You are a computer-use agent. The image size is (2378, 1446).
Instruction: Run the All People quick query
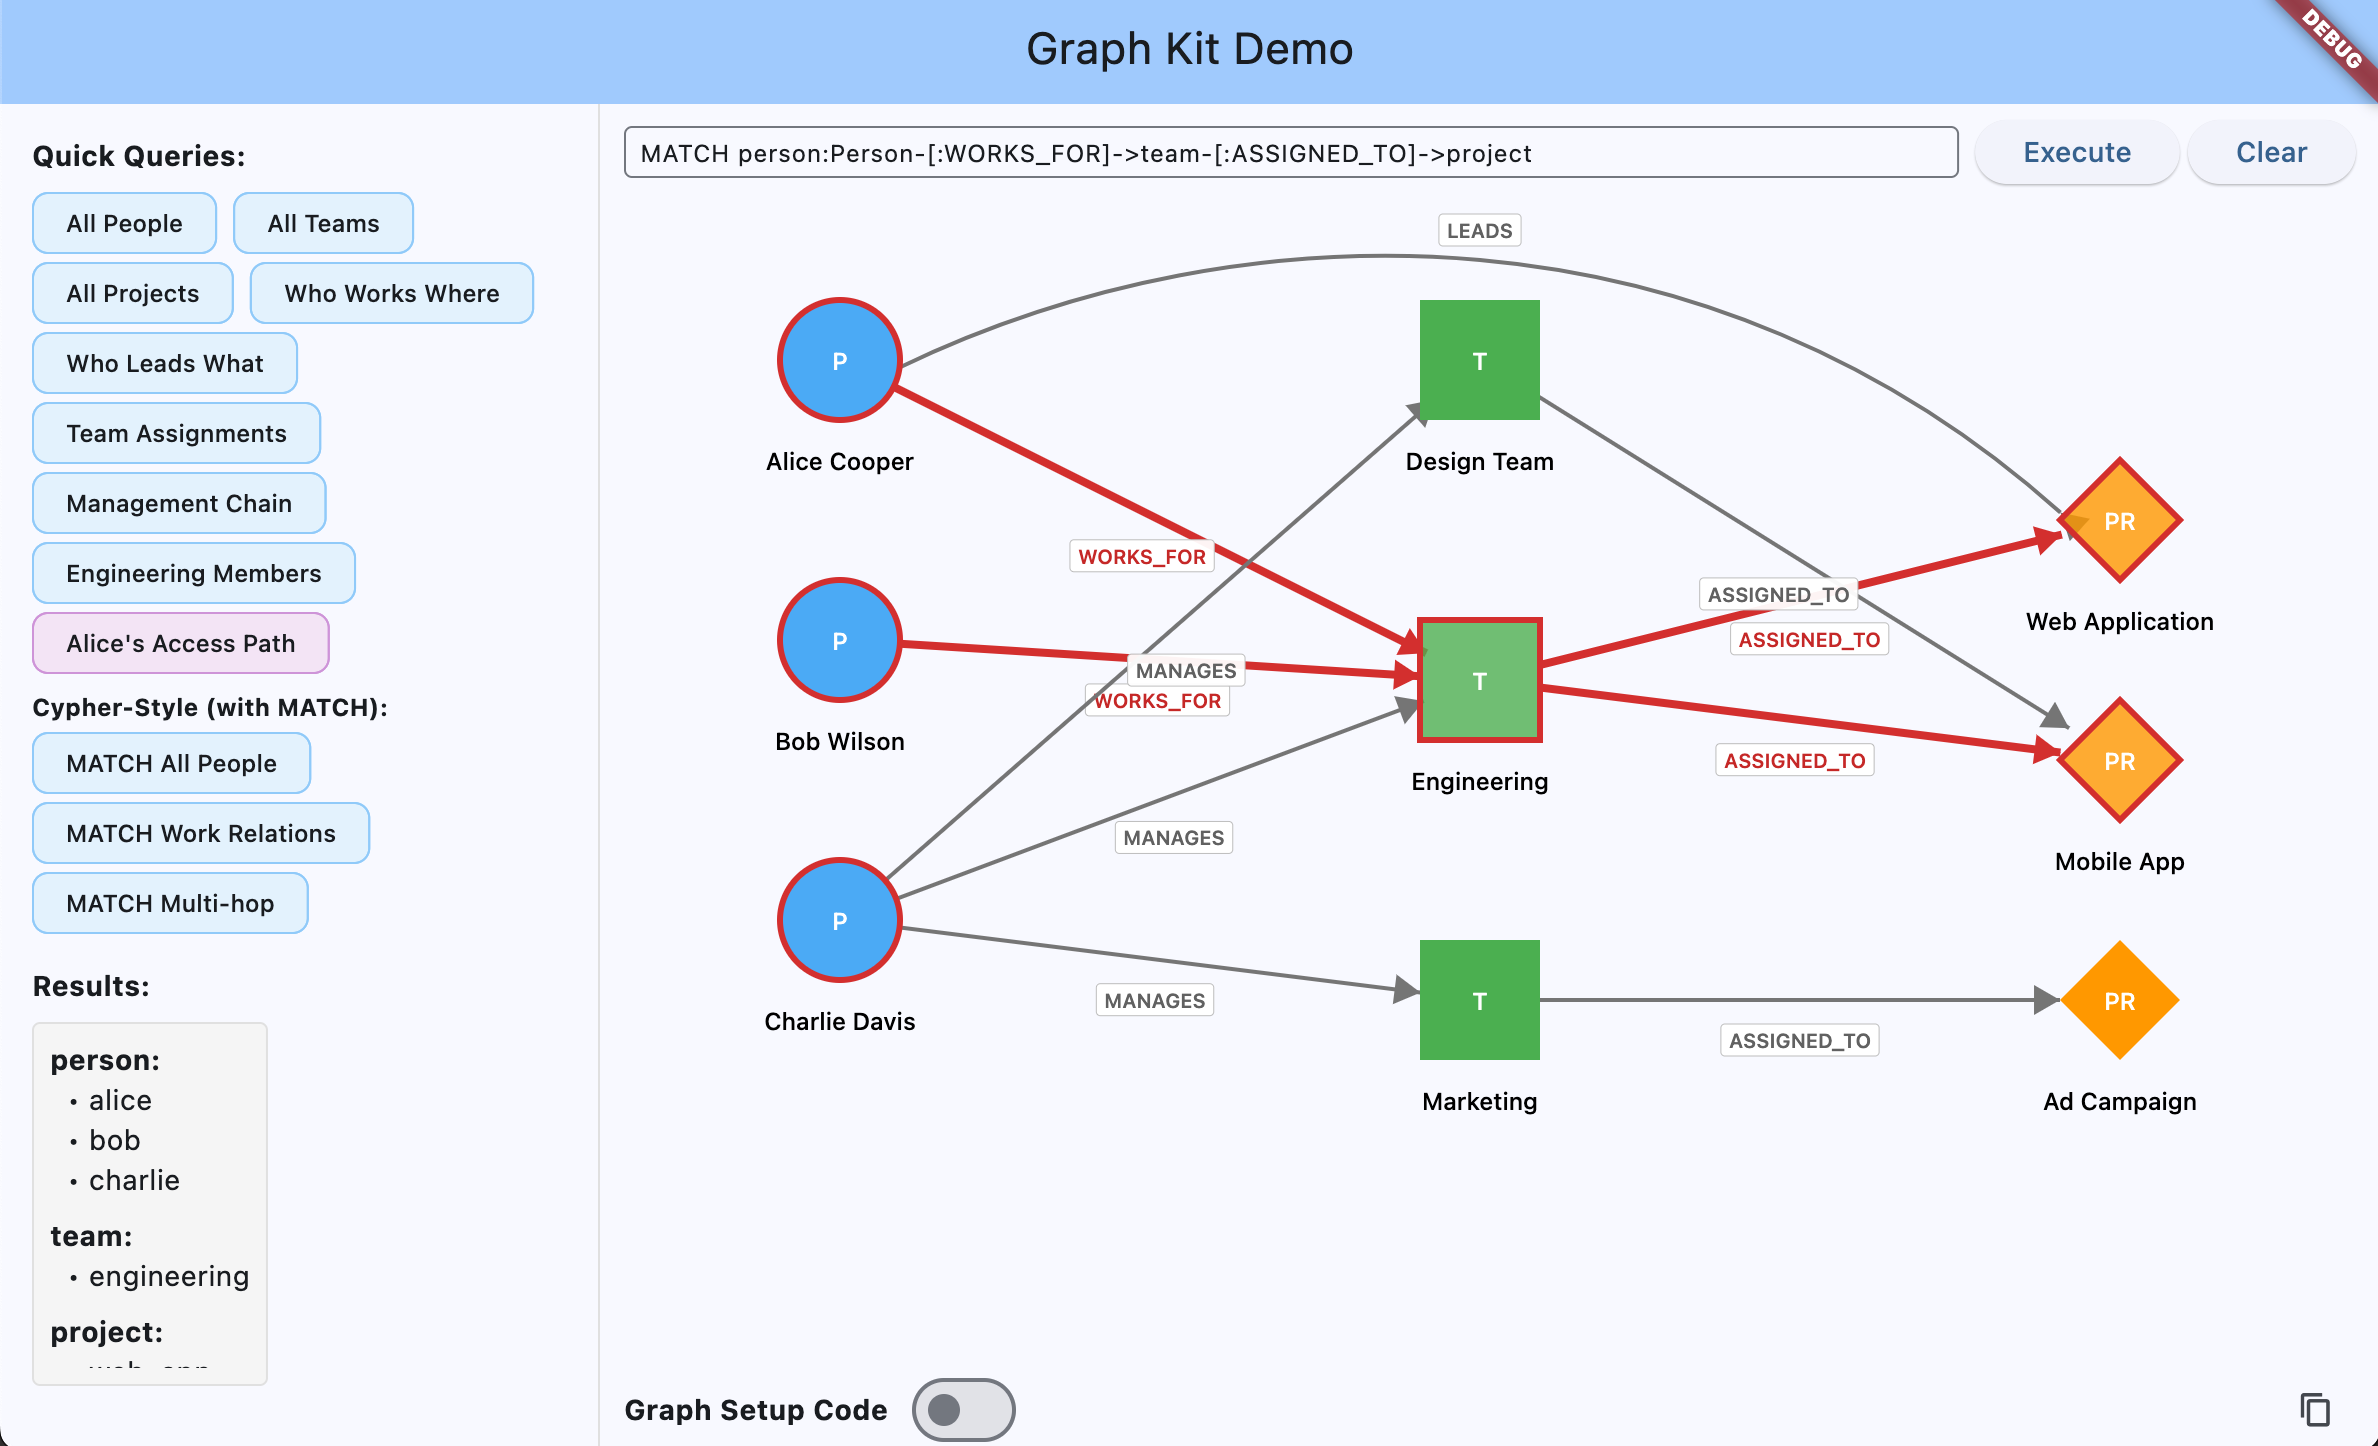[124, 223]
